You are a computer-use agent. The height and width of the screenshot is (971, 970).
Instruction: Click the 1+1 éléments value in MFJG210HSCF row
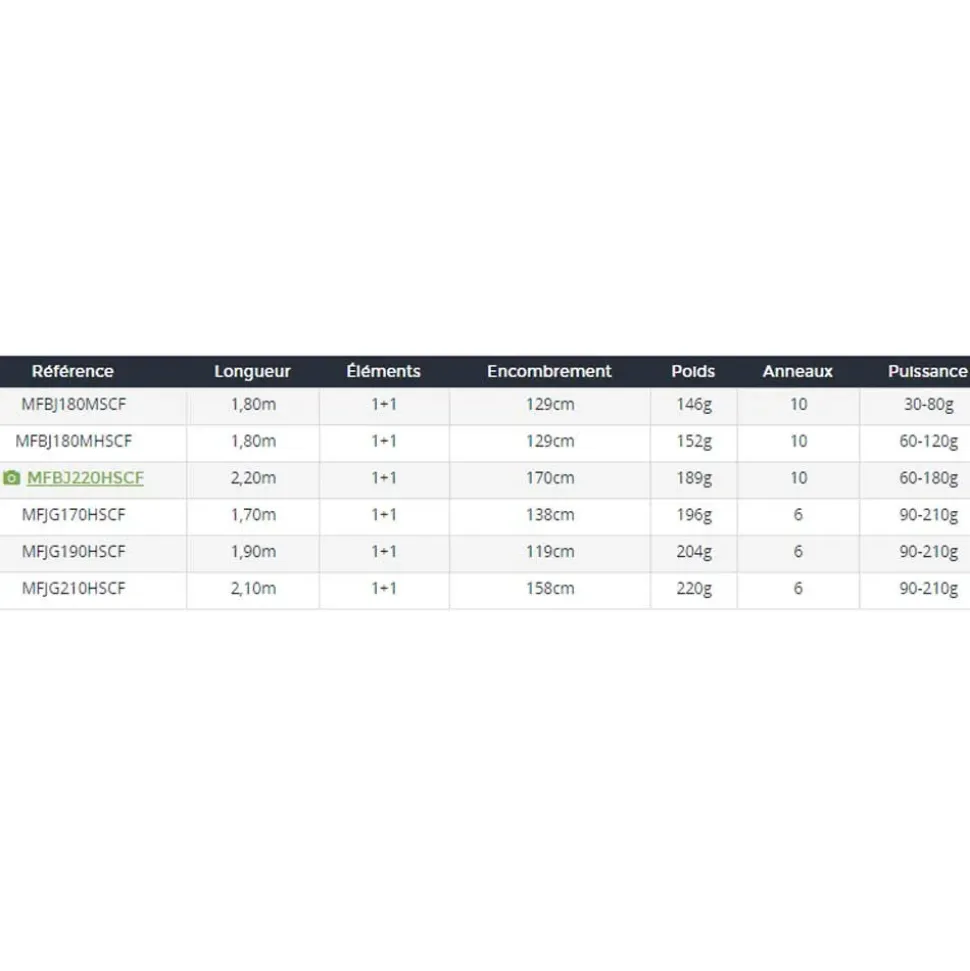[x=384, y=588]
